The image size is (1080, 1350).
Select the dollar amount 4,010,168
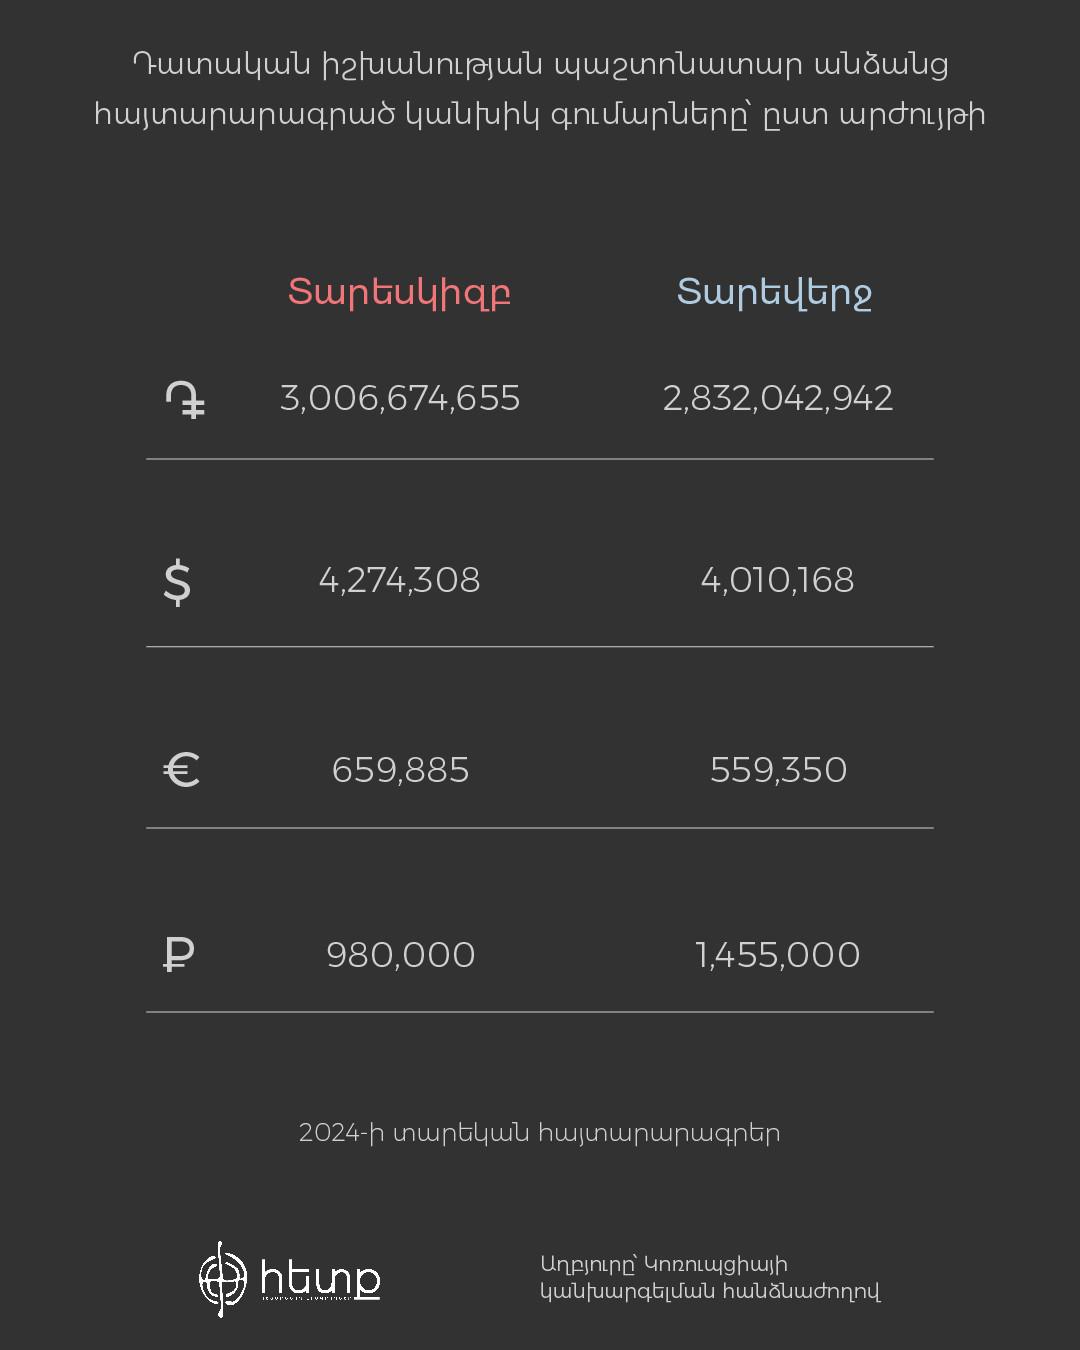click(777, 580)
